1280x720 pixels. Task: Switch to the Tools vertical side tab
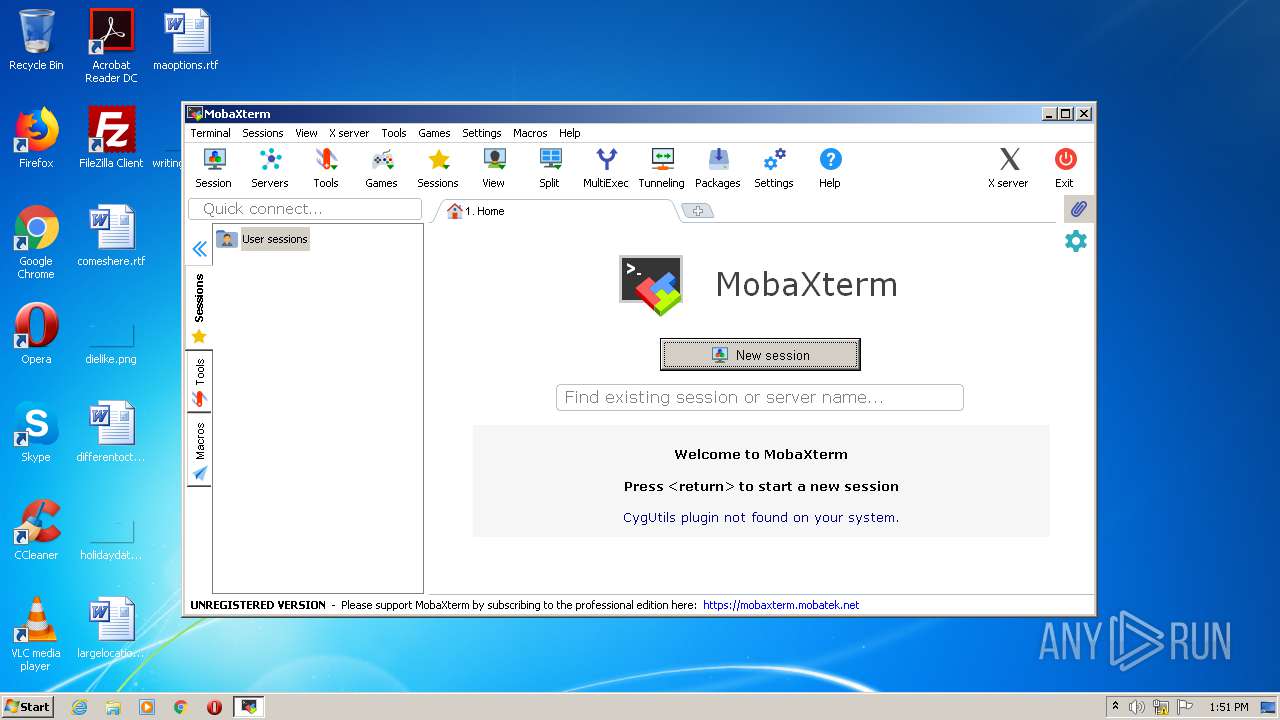click(199, 383)
